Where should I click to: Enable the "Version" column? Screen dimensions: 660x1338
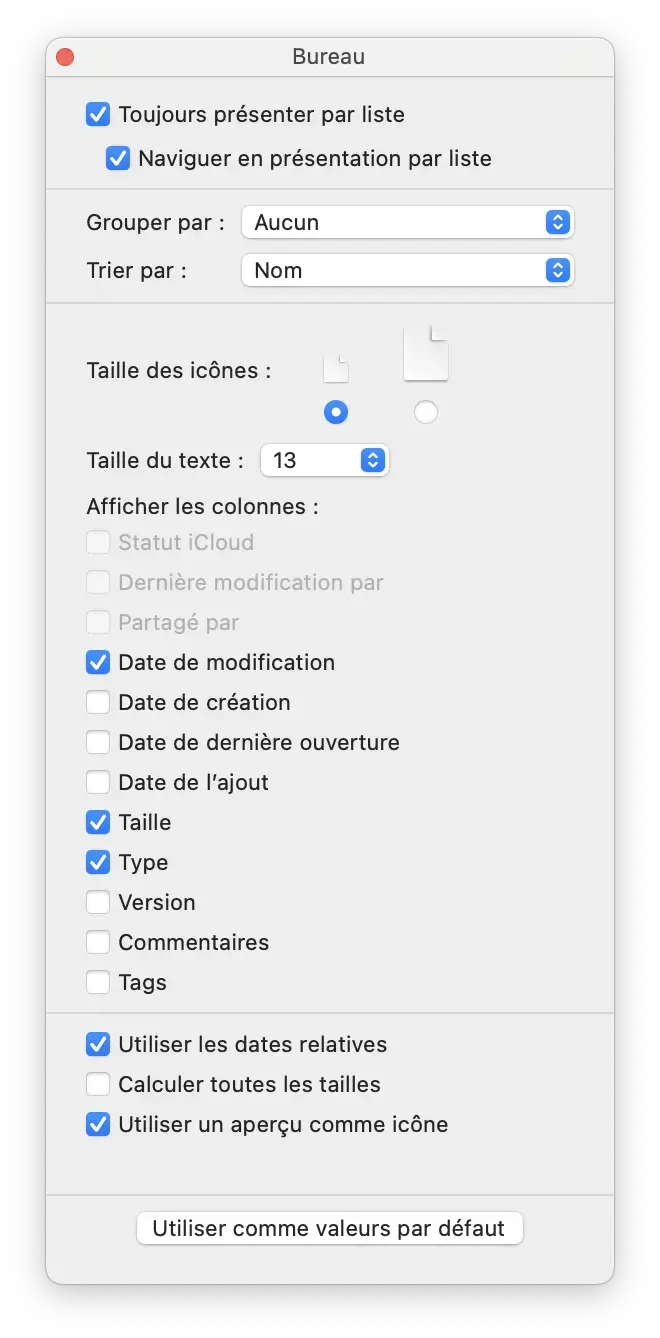[98, 902]
